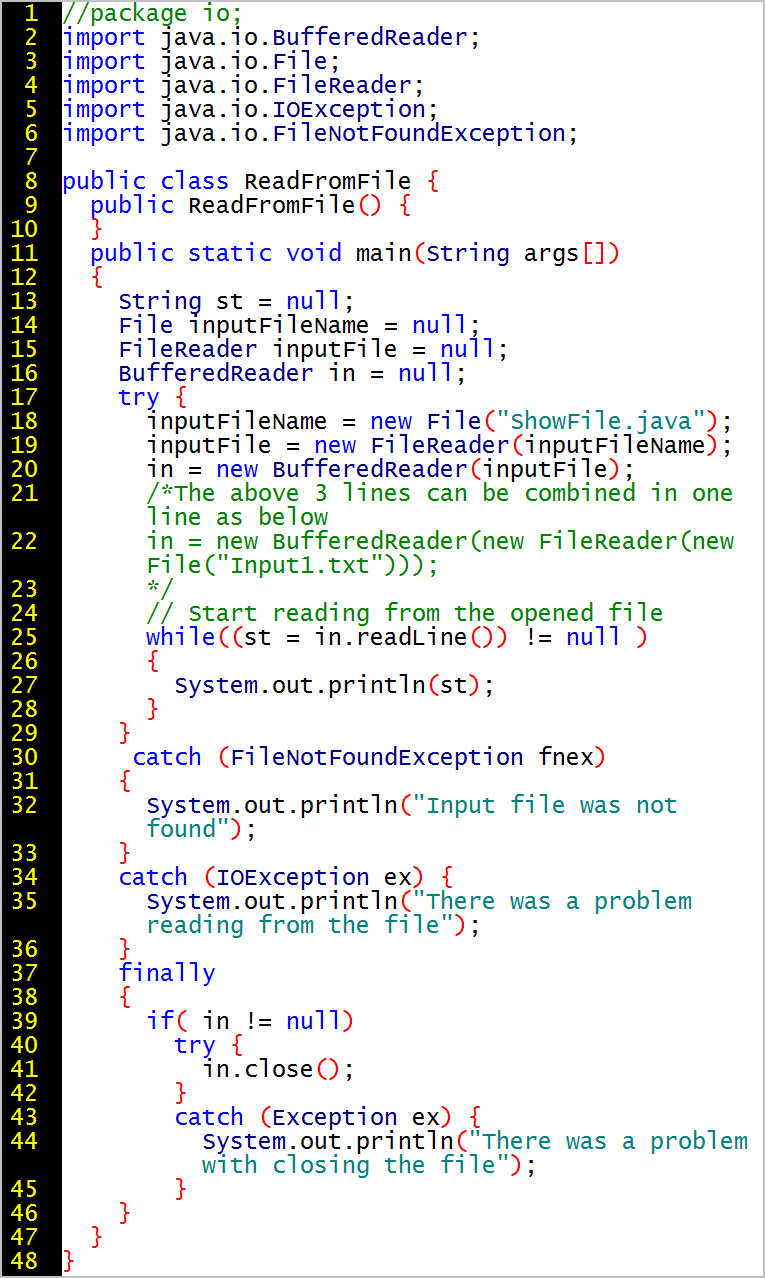Viewport: 765px width, 1278px height.
Task: Click line number 40 in the gutter
Action: point(23,1046)
